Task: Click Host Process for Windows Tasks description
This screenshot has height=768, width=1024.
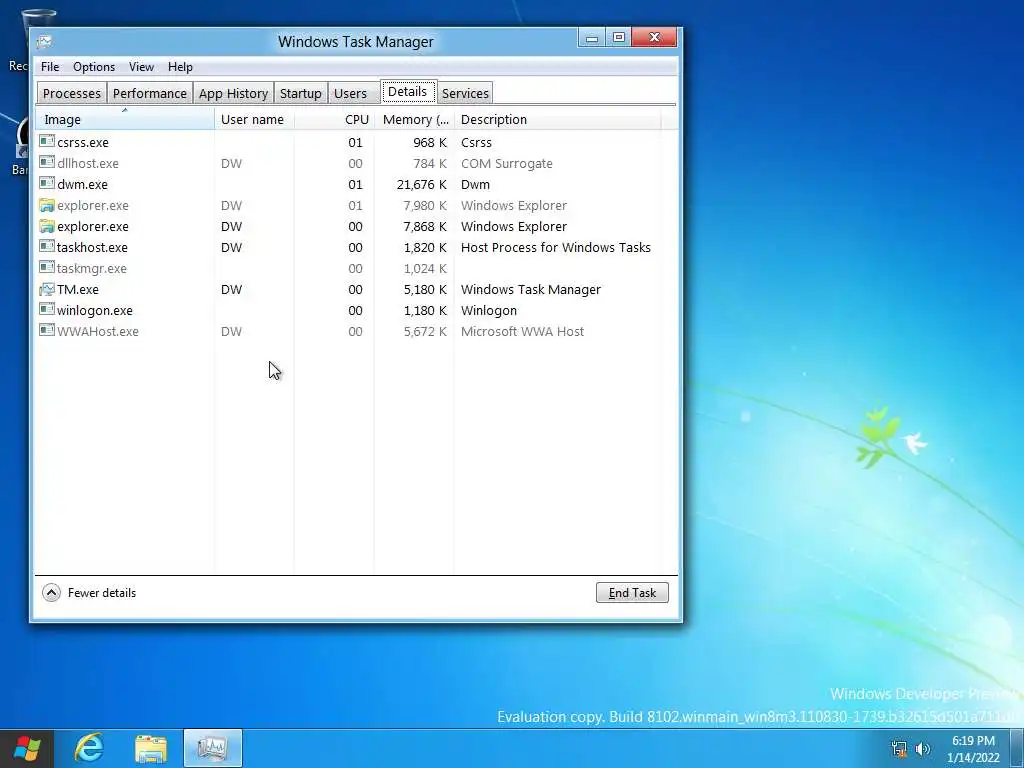Action: tap(556, 248)
